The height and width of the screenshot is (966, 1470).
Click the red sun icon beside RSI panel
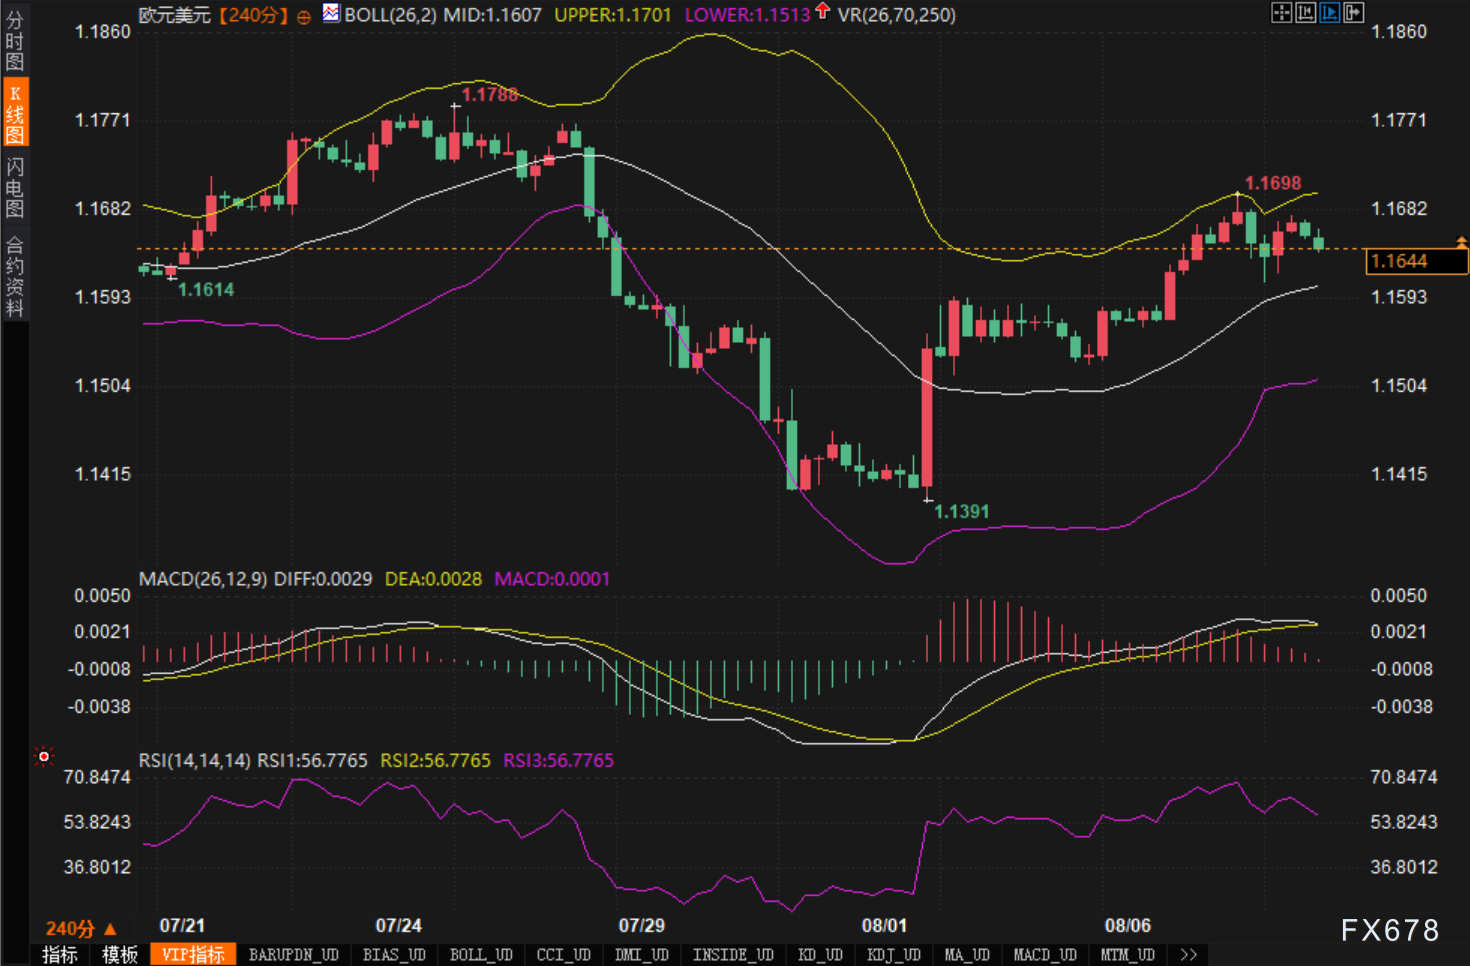click(x=43, y=757)
